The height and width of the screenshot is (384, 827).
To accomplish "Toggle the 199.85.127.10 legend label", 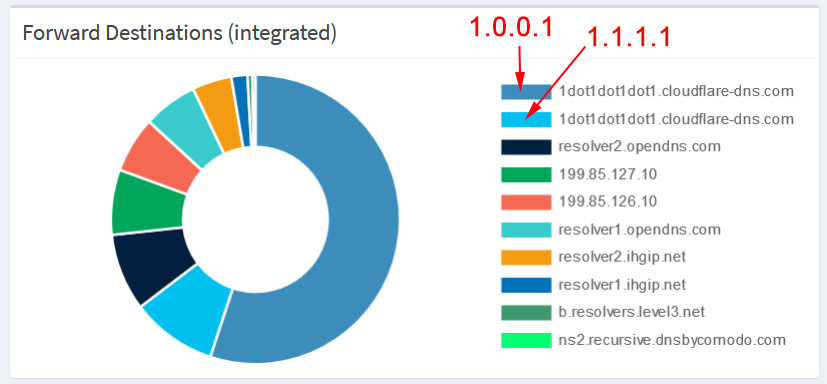I will [608, 175].
